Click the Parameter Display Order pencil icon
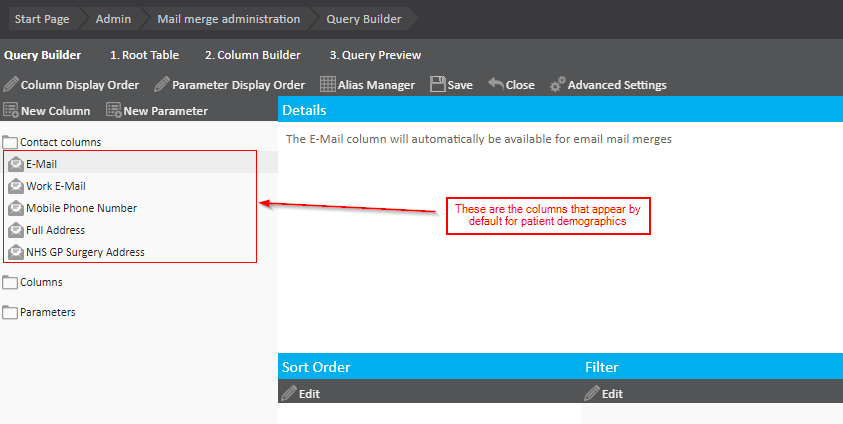This screenshot has height=424, width=843. [162, 85]
